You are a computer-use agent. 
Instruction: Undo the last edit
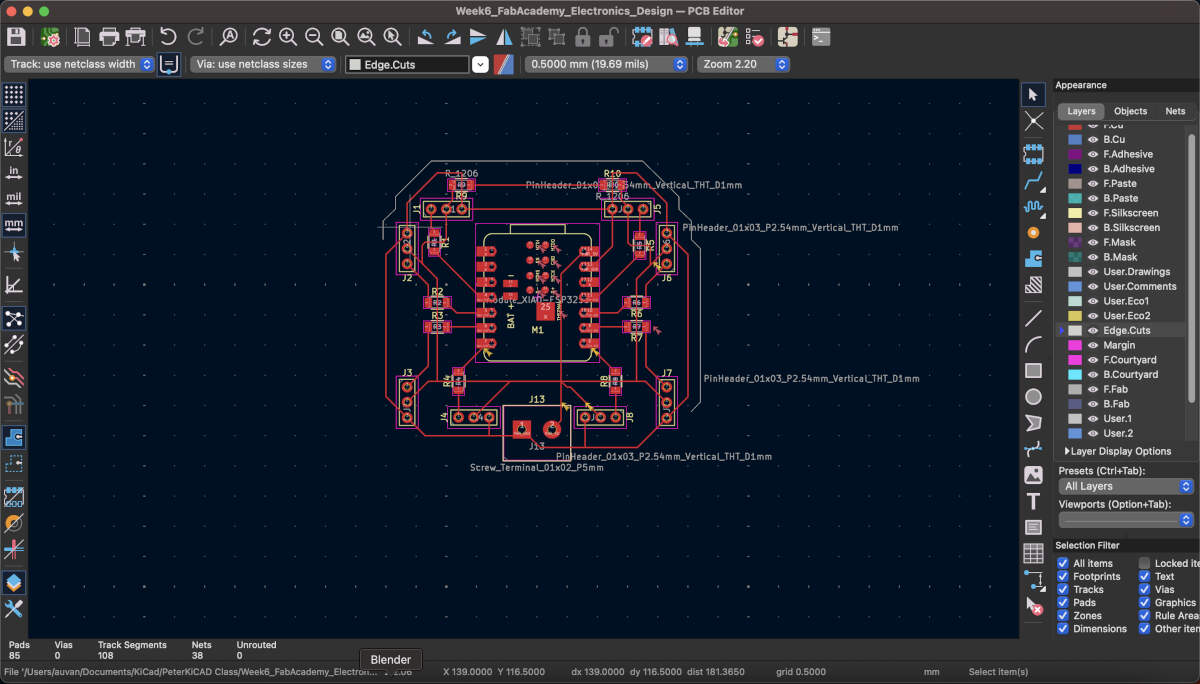tap(168, 37)
